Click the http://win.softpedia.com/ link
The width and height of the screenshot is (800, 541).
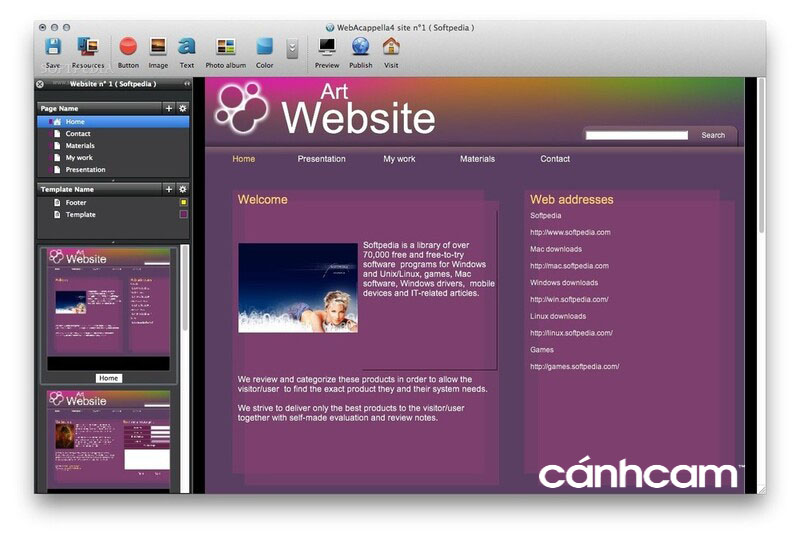[569, 300]
